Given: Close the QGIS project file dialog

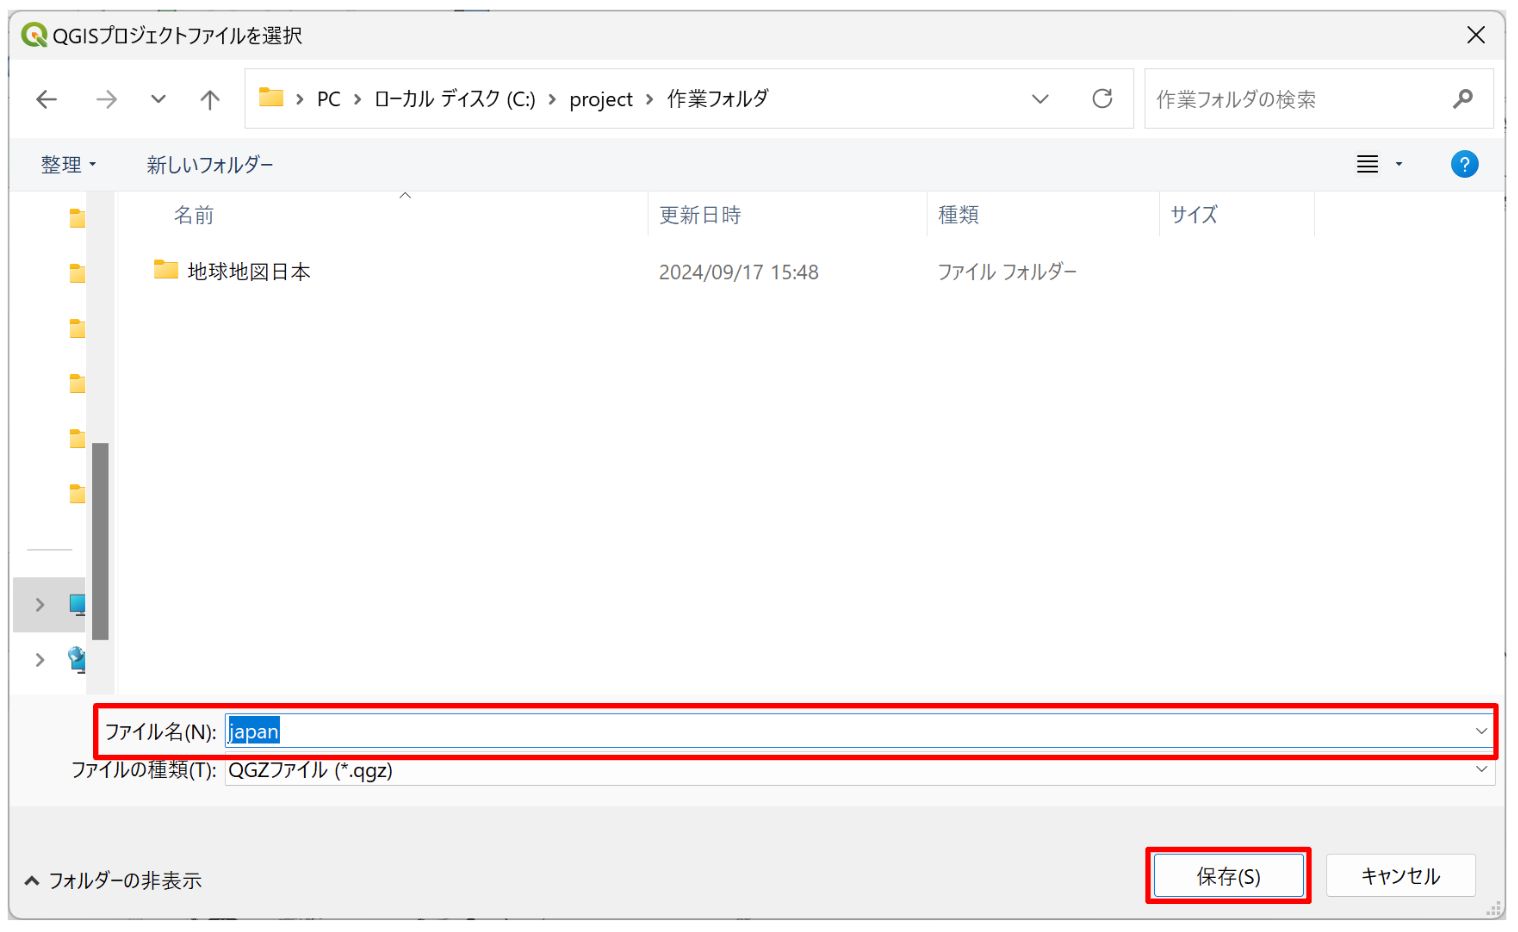Looking at the screenshot, I should 1475,35.
